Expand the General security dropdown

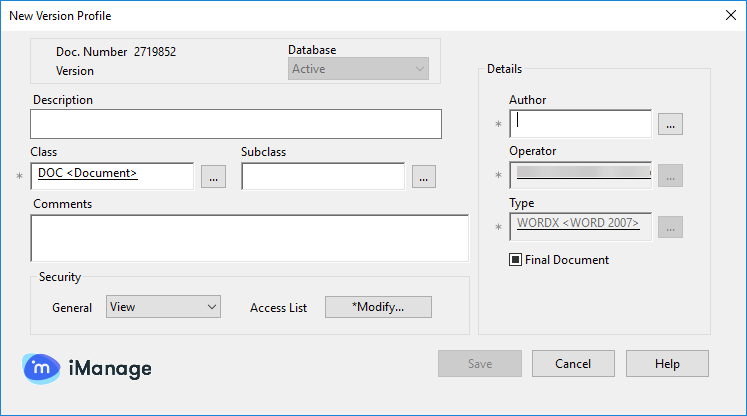tap(163, 307)
